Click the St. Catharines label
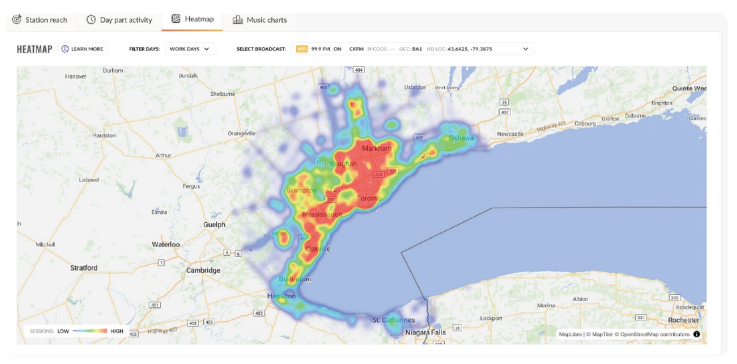The width and height of the screenshot is (737, 364). pos(393,320)
